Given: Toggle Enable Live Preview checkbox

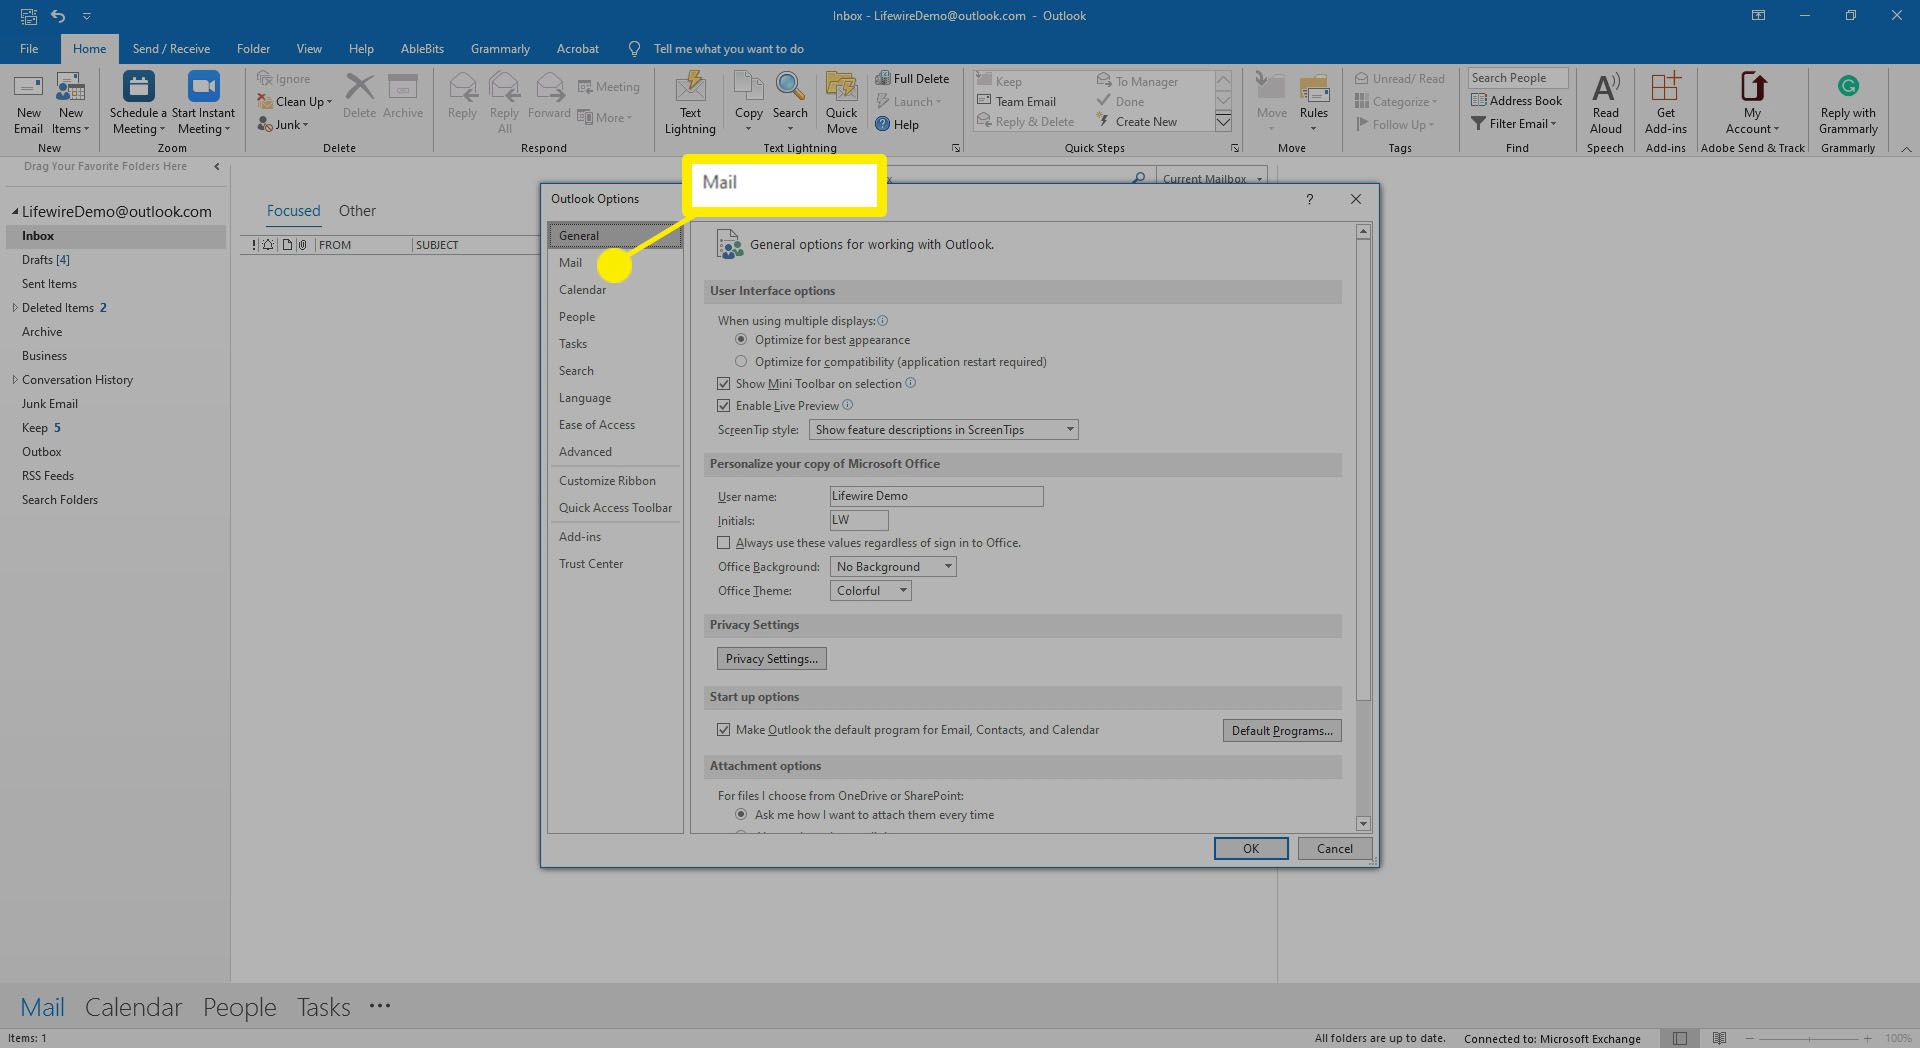Looking at the screenshot, I should click(x=723, y=406).
